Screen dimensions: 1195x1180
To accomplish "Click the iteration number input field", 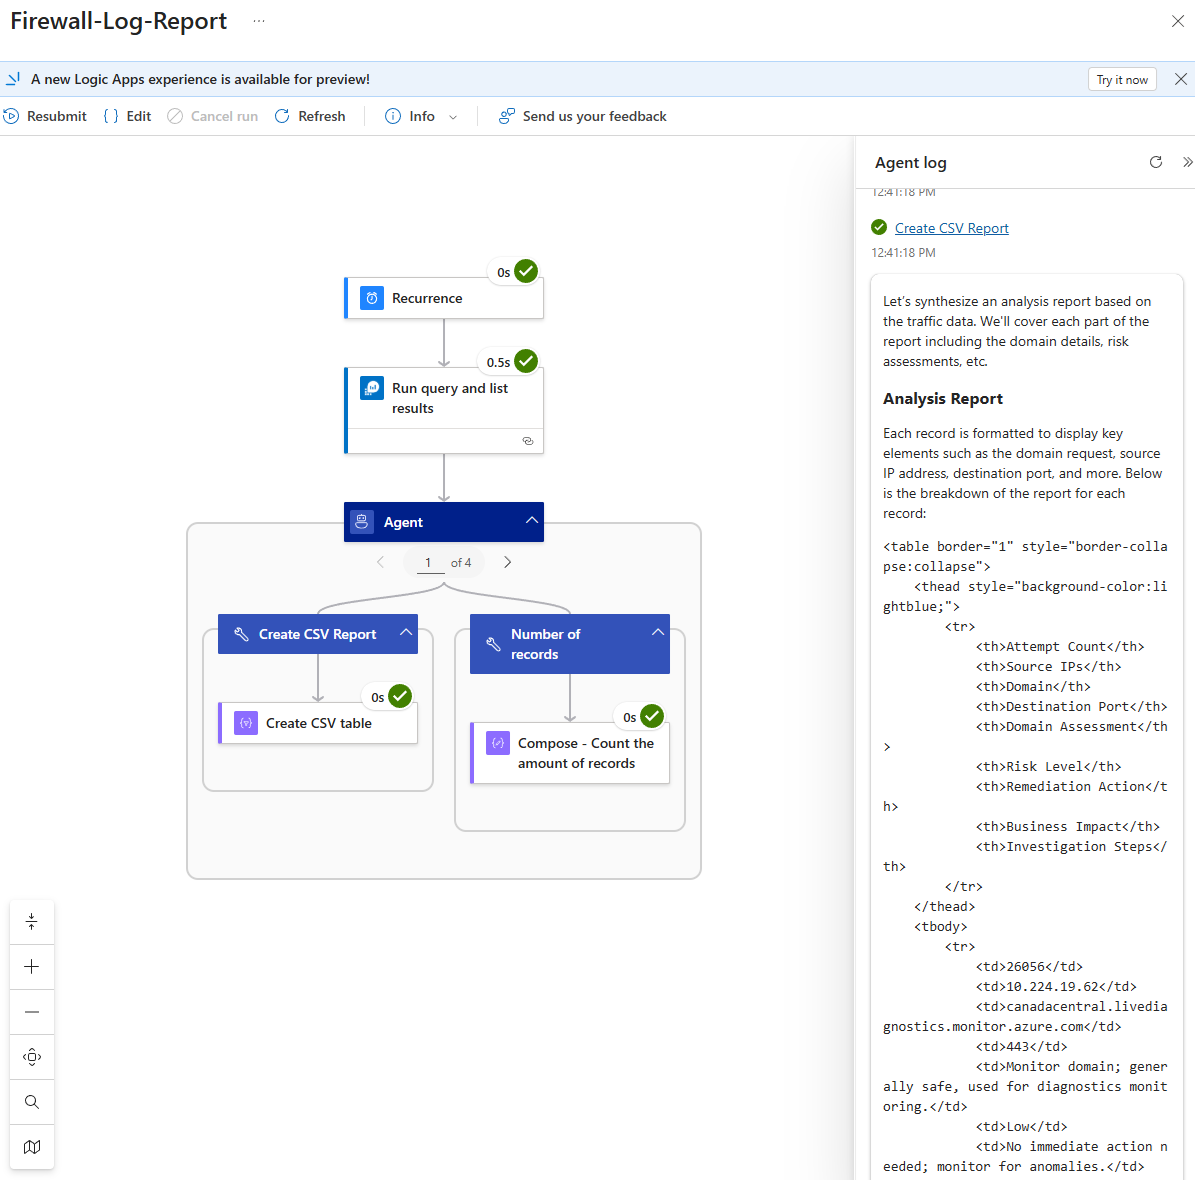I will point(429,563).
